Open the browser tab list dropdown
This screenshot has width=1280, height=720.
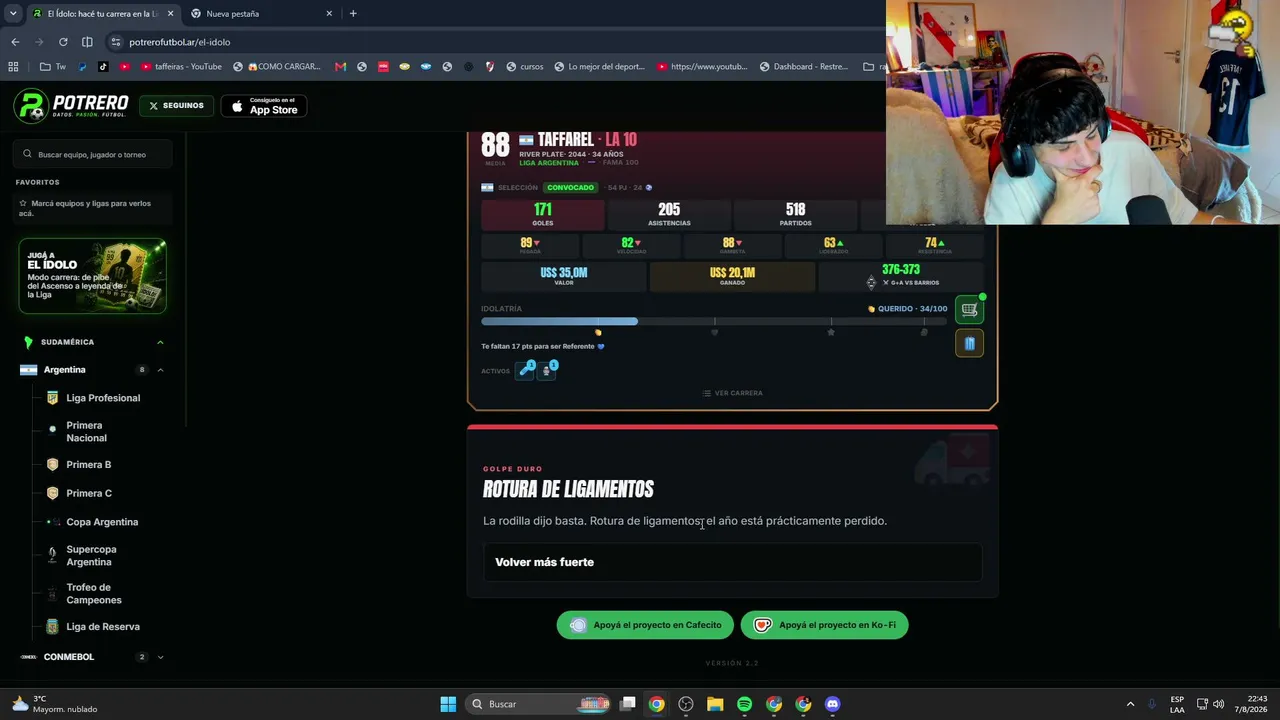coord(13,13)
